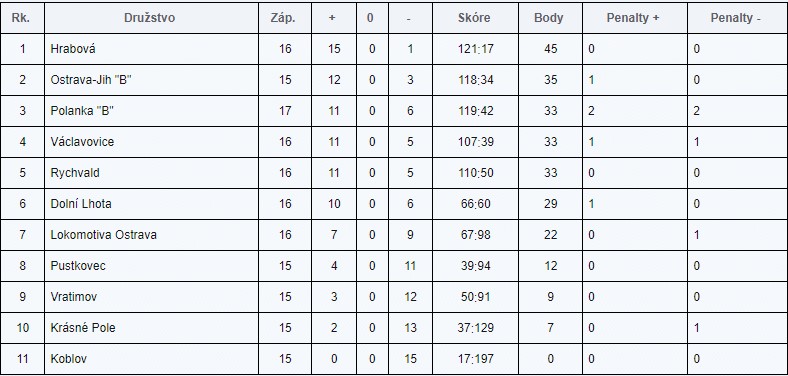Click the Rk. column header
This screenshot has width=788, height=376.
21,18
